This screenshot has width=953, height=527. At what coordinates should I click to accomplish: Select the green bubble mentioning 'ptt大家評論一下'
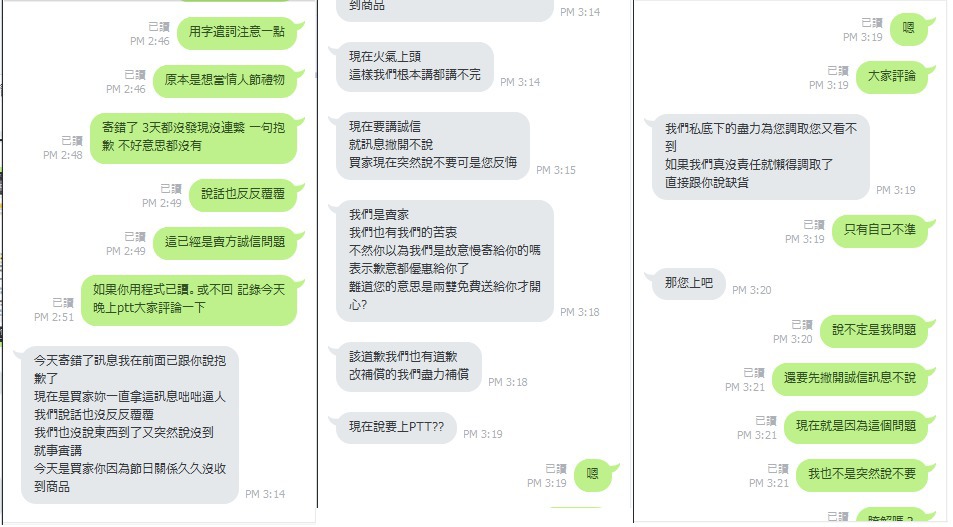189,299
